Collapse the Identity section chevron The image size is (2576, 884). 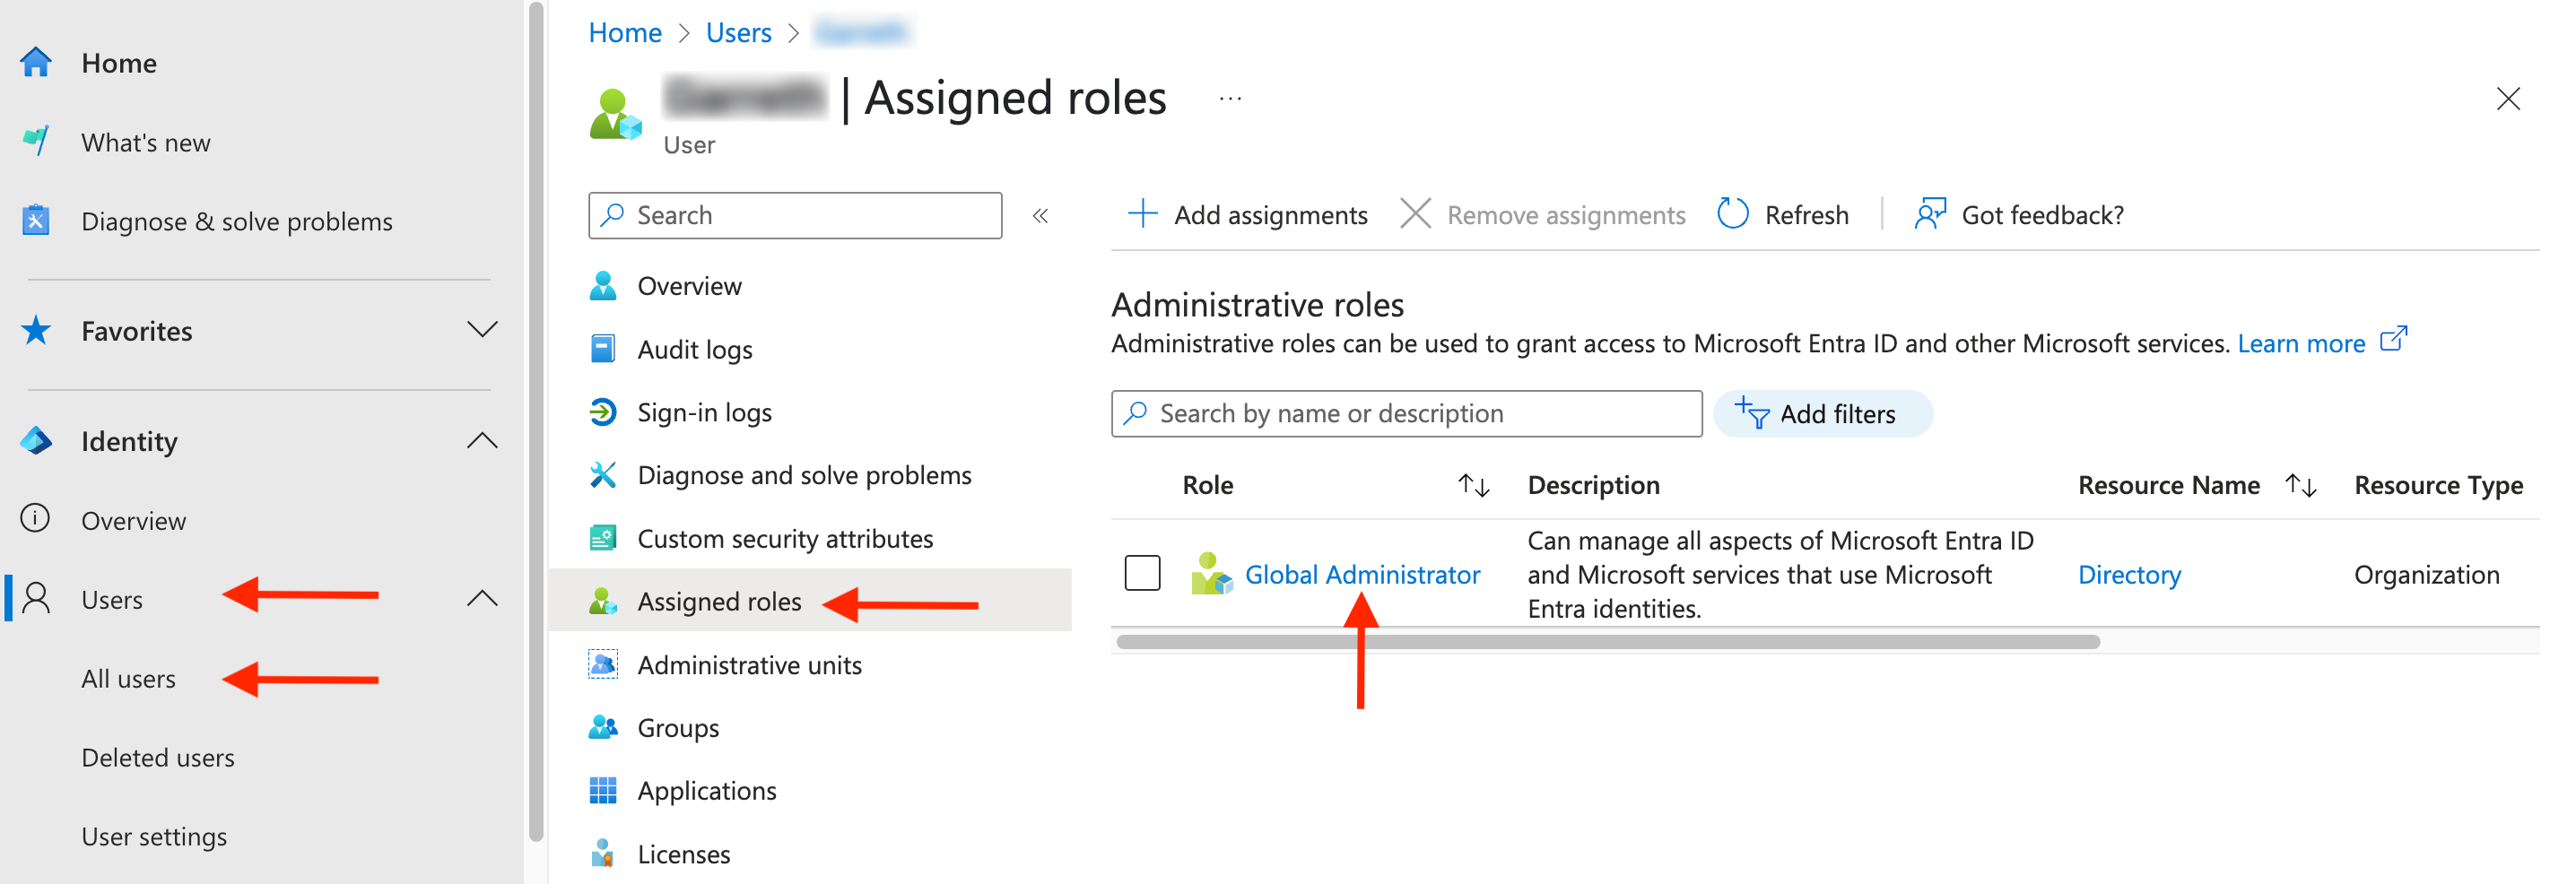coord(482,439)
